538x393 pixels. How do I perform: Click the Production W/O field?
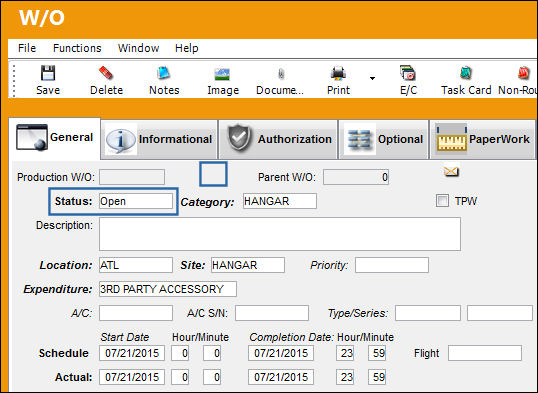coord(132,177)
